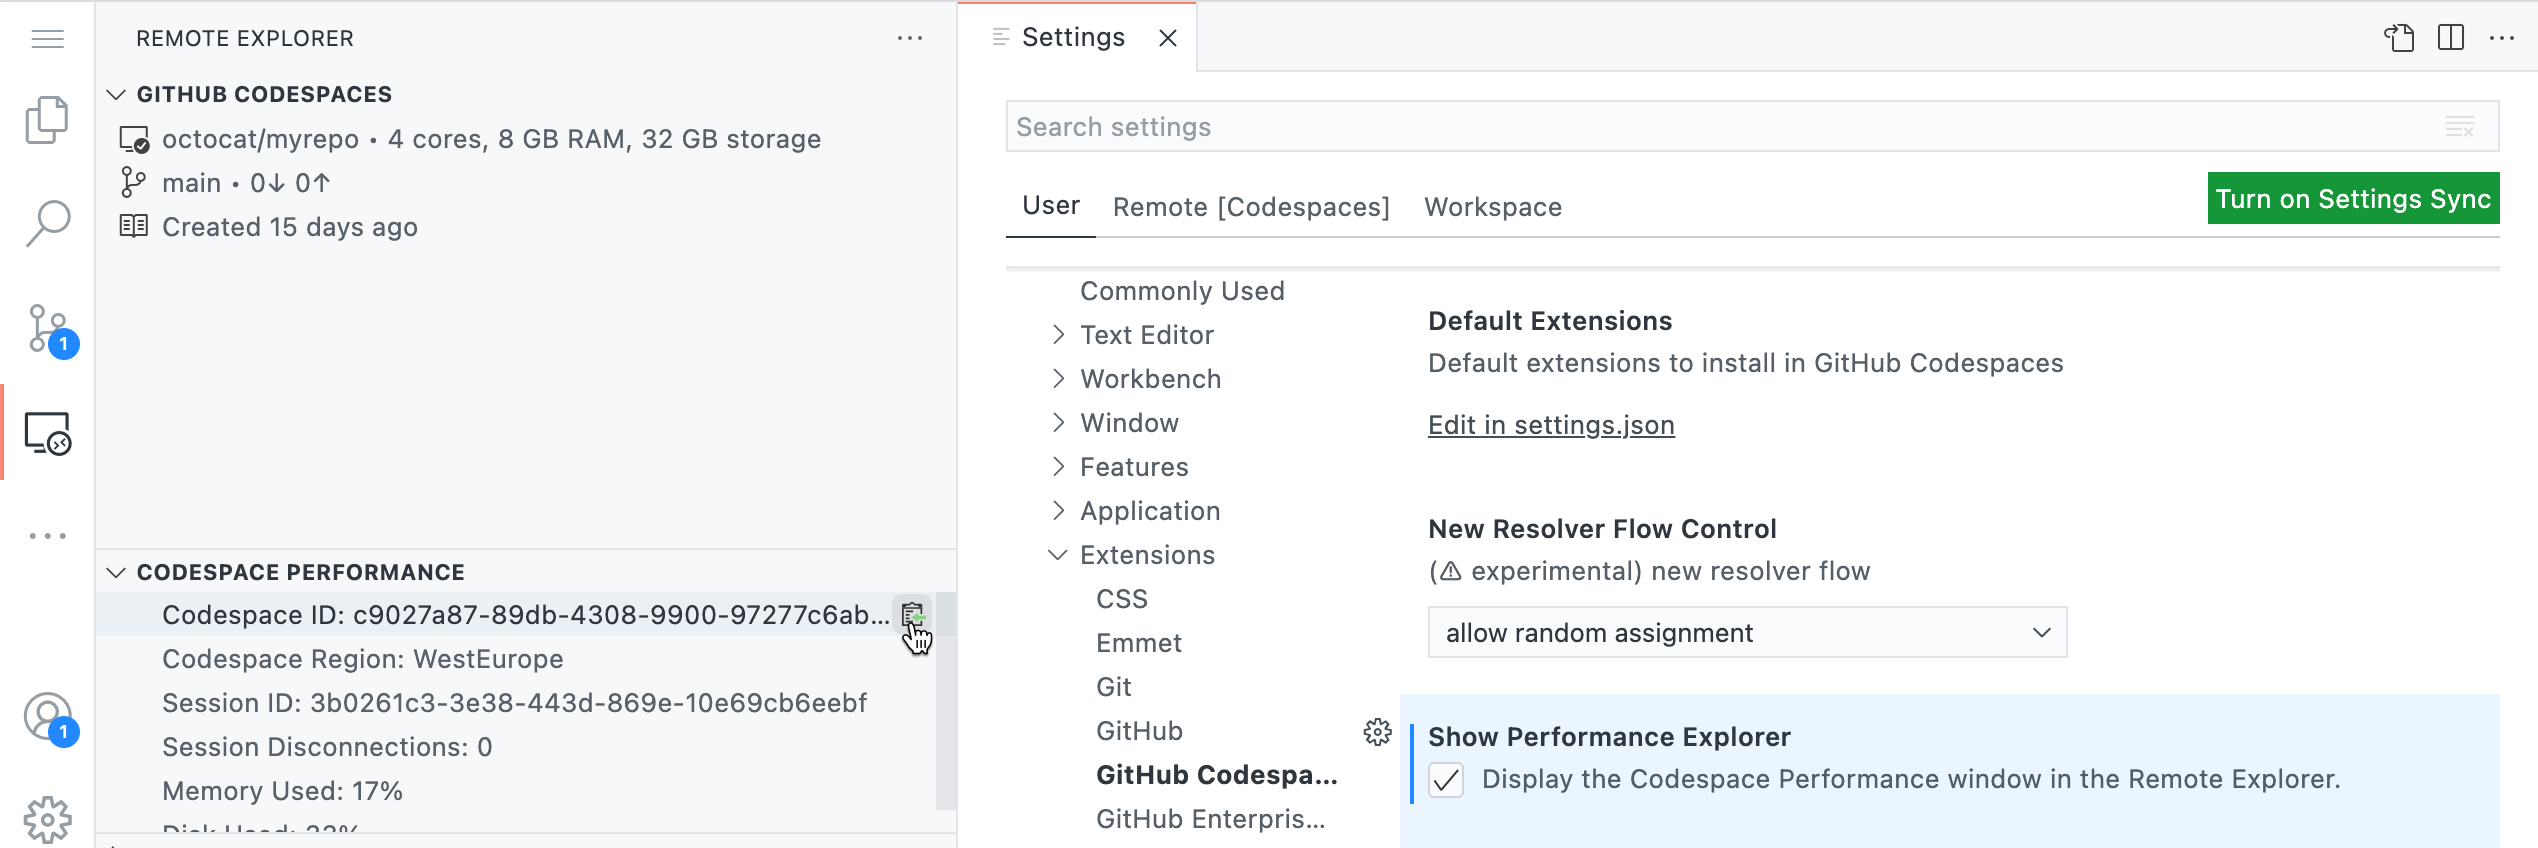Collapse the GitHub Codespaces section
This screenshot has height=848, width=2538.
[x=116, y=94]
